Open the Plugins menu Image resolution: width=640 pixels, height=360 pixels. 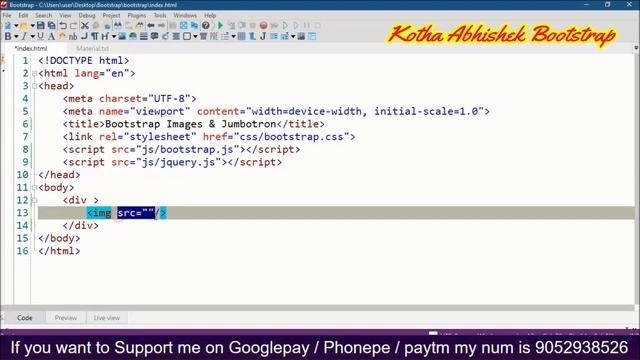[x=137, y=16]
